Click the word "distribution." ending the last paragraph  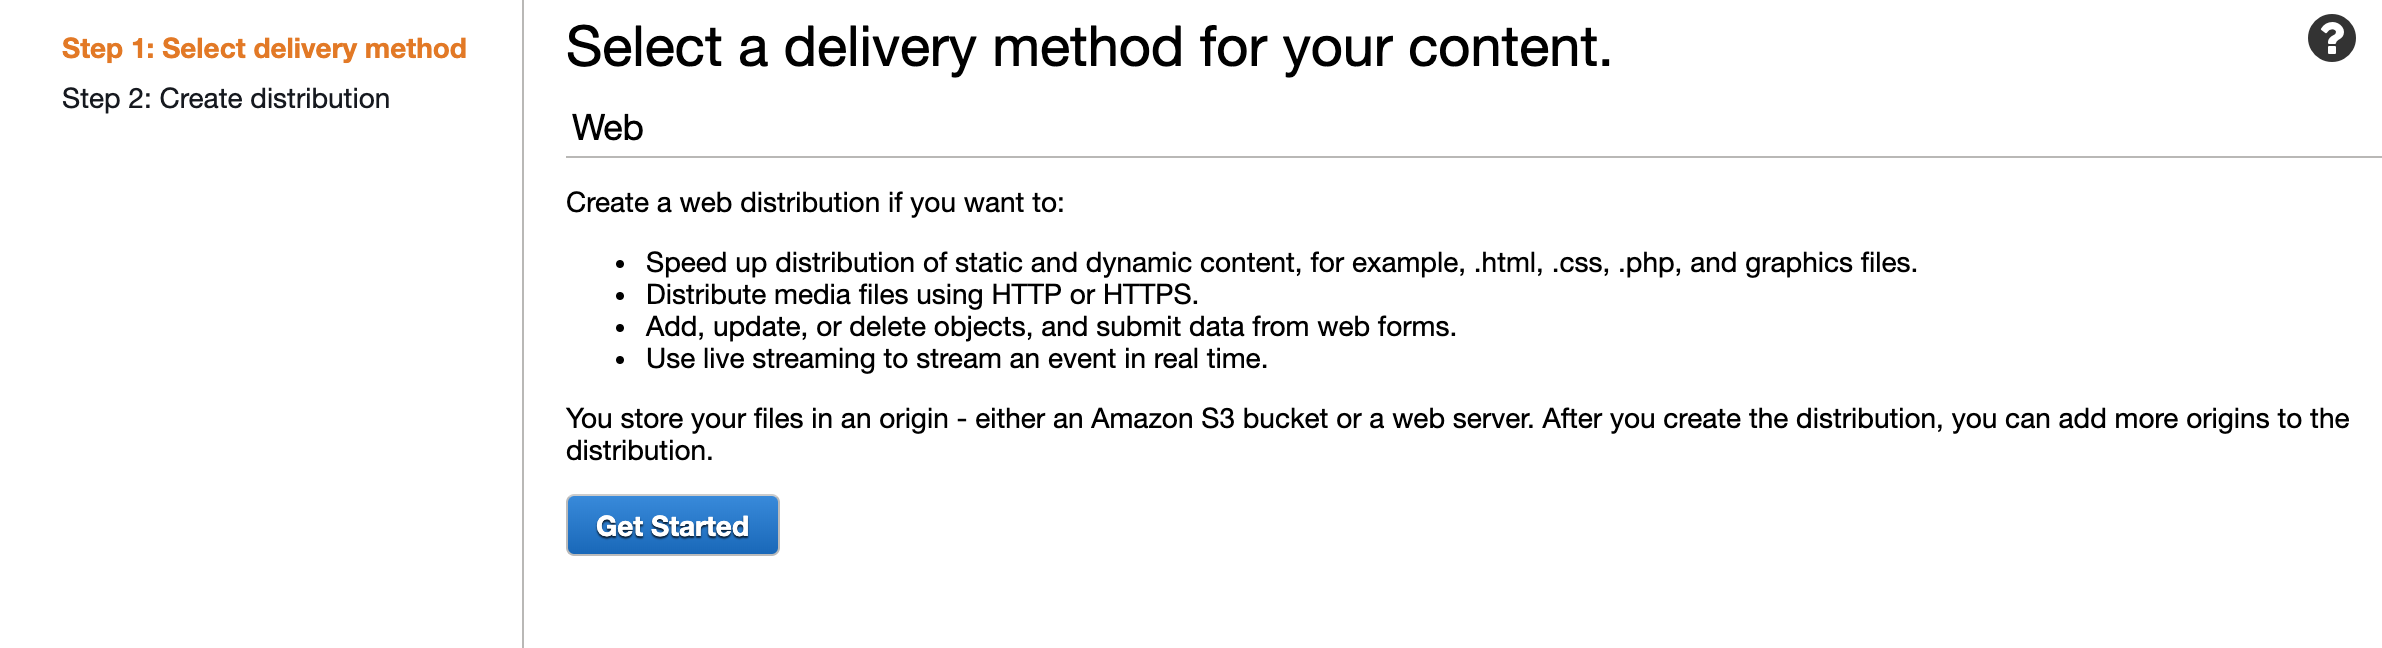click(x=639, y=451)
